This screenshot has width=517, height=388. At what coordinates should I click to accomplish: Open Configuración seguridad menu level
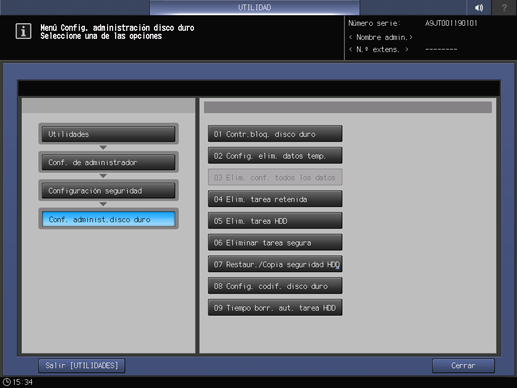click(x=108, y=191)
